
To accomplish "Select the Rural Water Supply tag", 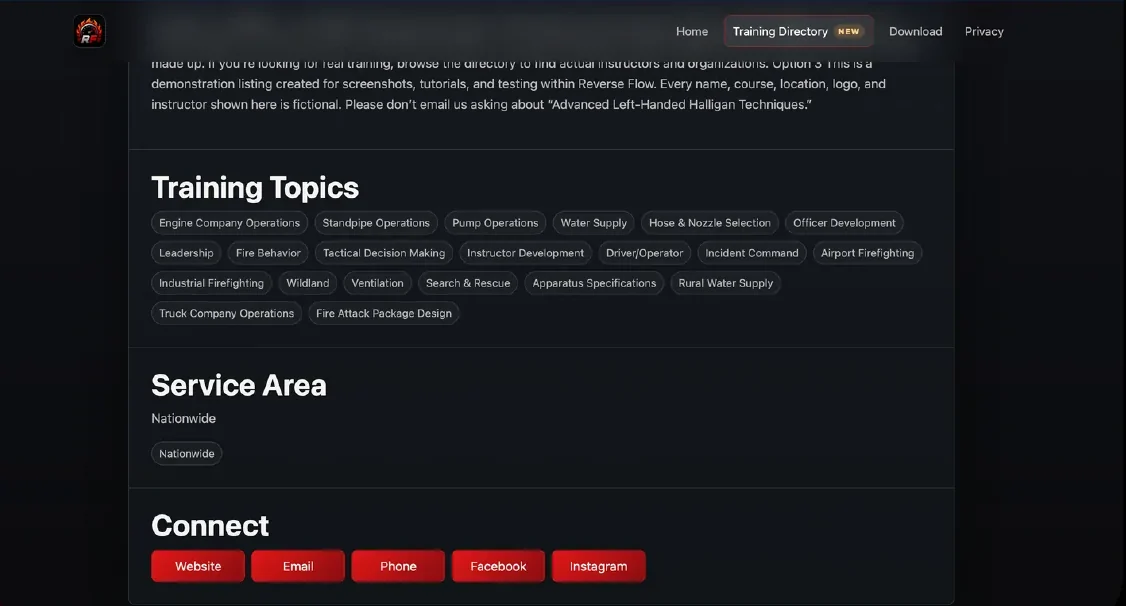I will point(725,284).
